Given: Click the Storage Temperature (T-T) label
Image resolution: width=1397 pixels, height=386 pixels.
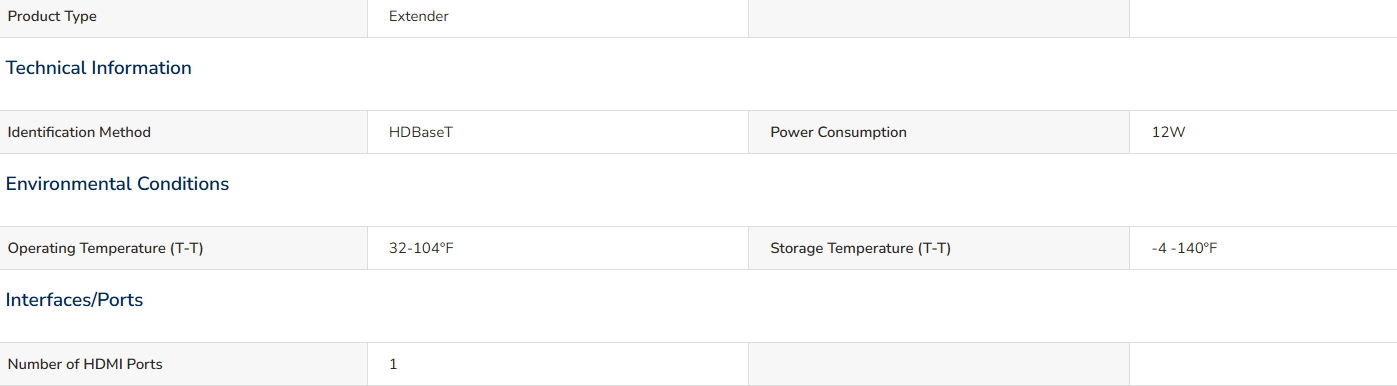Looking at the screenshot, I should point(860,248).
